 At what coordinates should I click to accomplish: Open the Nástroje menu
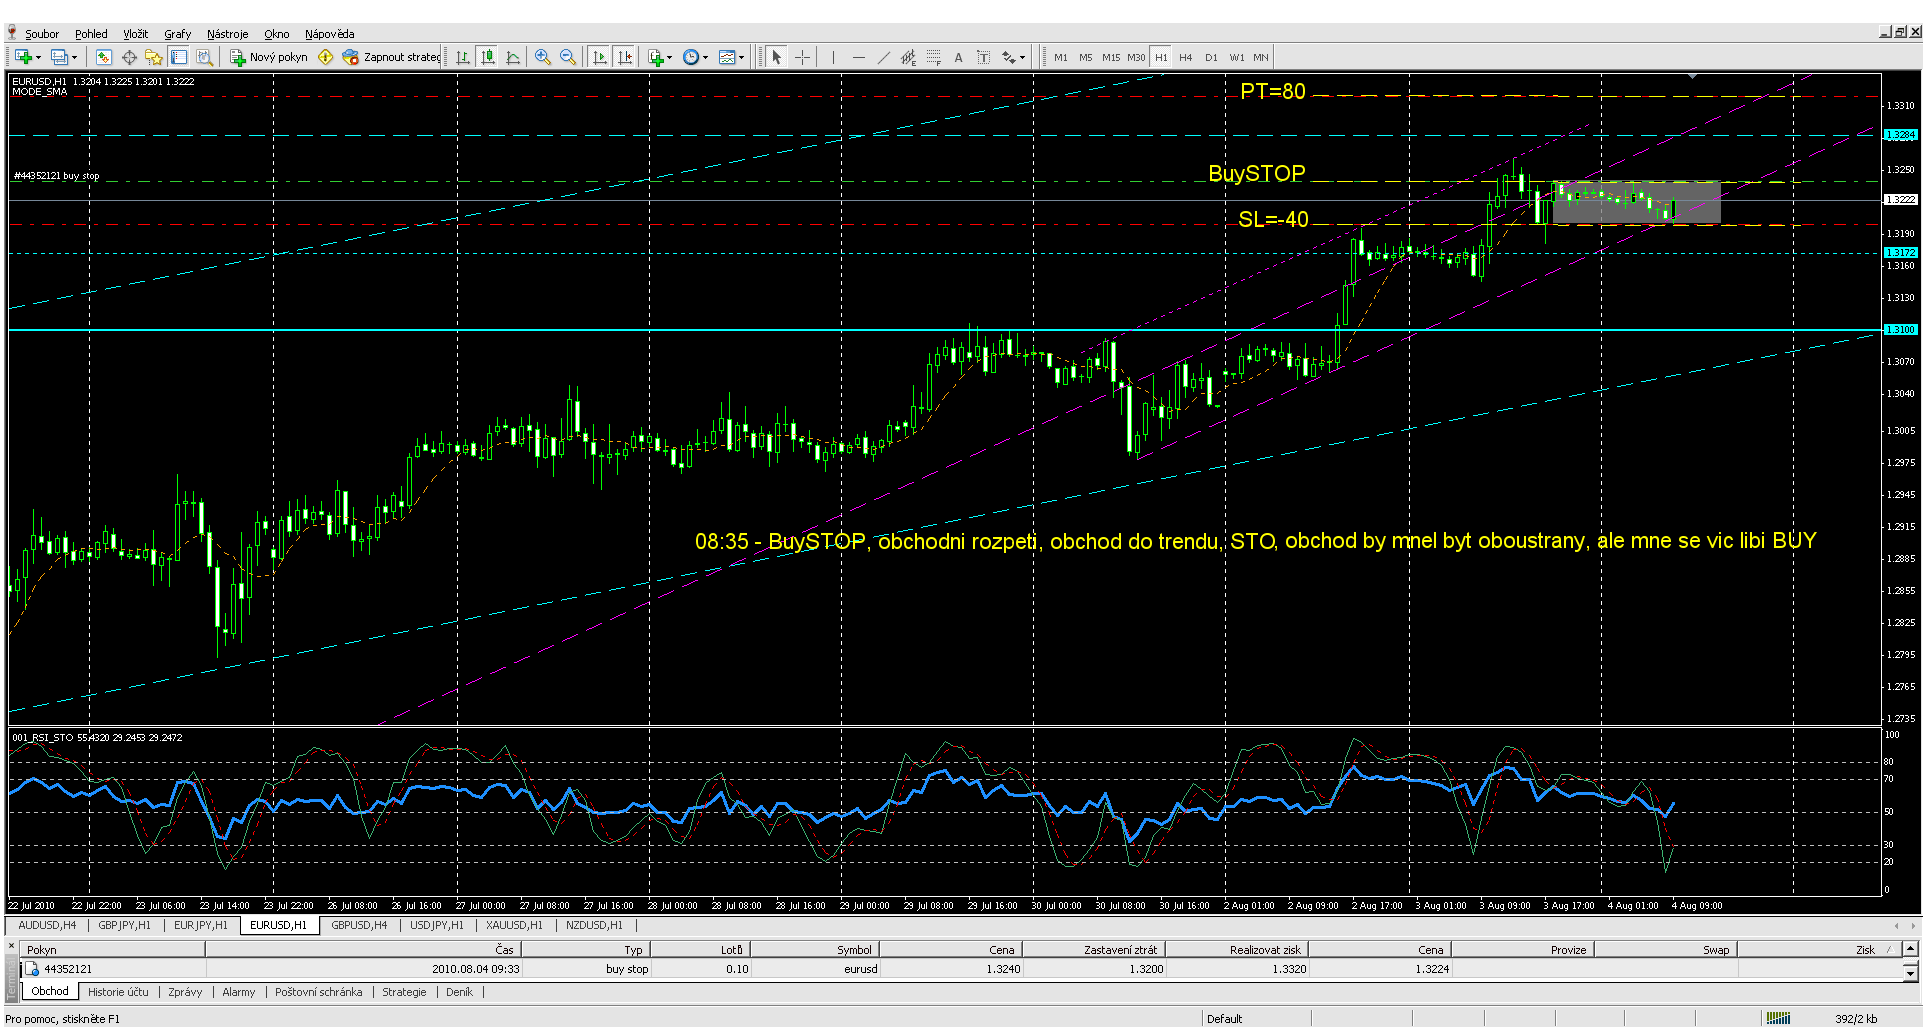point(227,34)
